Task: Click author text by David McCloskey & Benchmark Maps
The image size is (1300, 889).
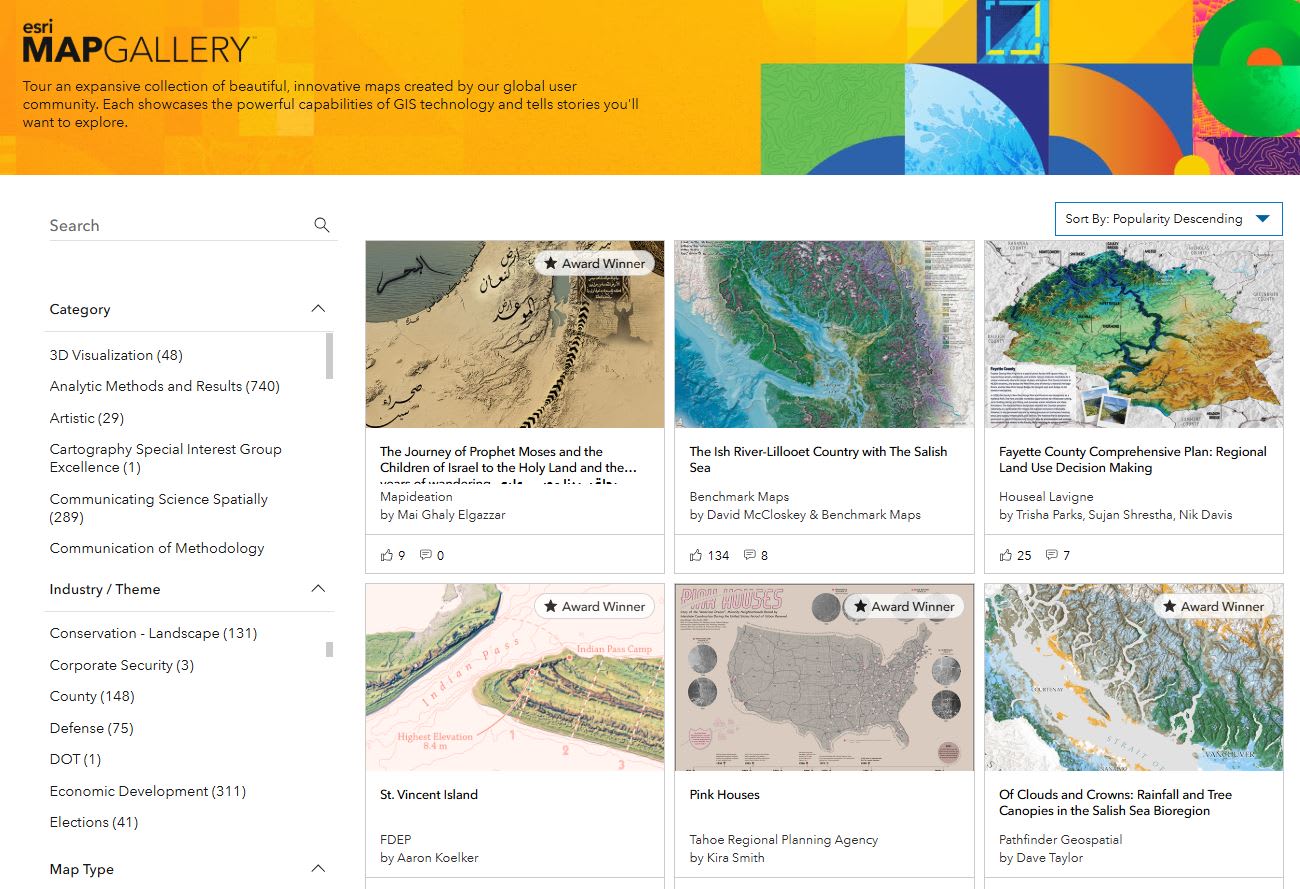Action: tap(805, 515)
